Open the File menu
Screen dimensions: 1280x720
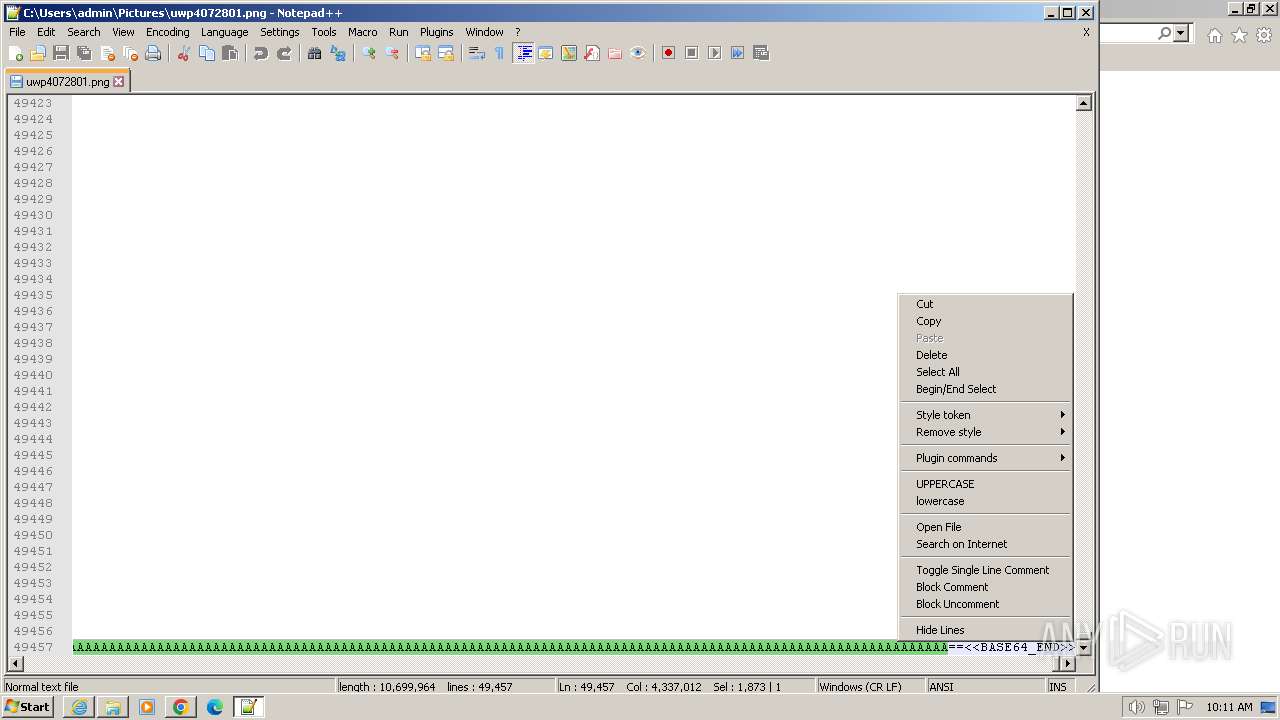[x=17, y=32]
